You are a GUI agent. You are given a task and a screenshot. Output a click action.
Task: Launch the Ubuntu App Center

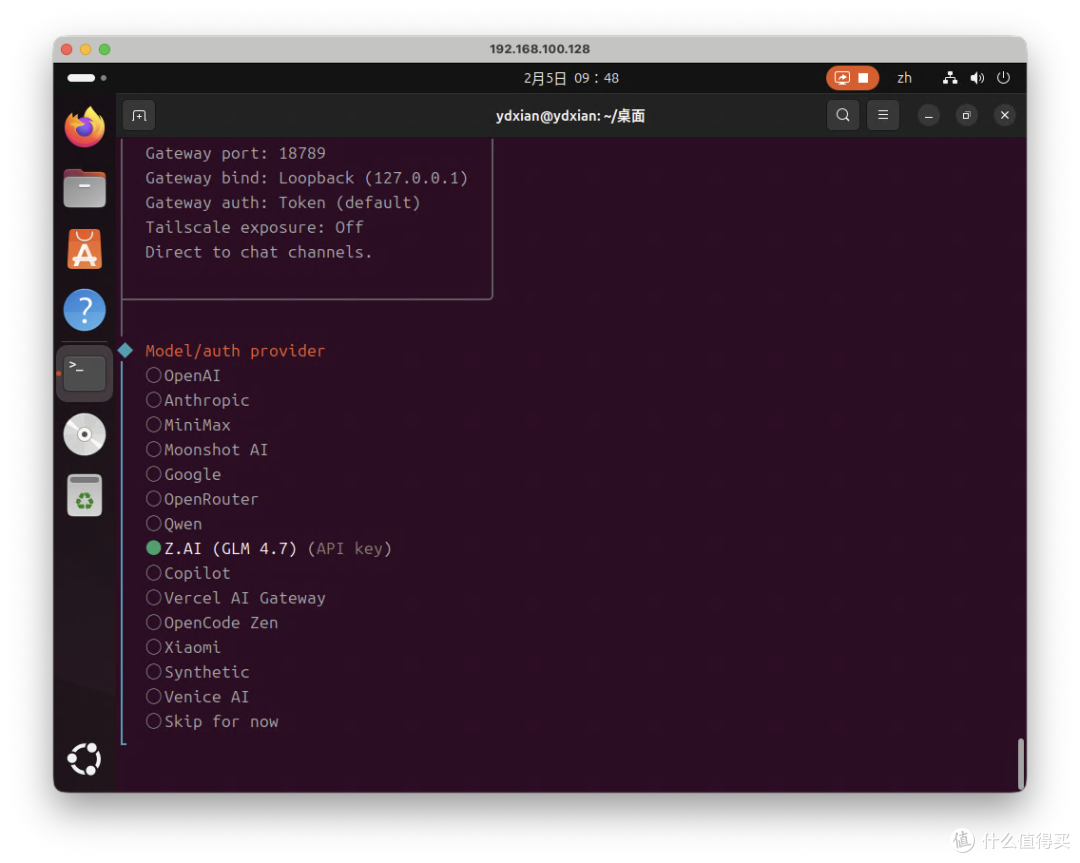click(x=85, y=249)
